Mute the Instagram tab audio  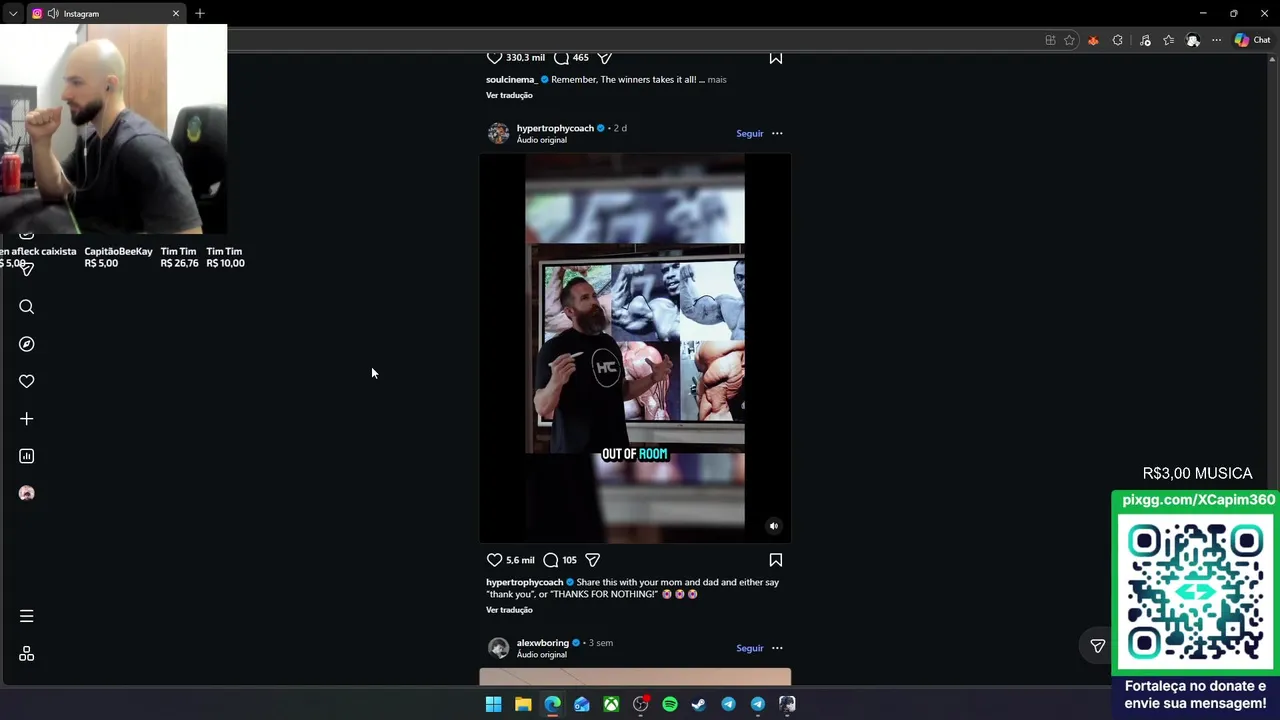pyautogui.click(x=53, y=14)
